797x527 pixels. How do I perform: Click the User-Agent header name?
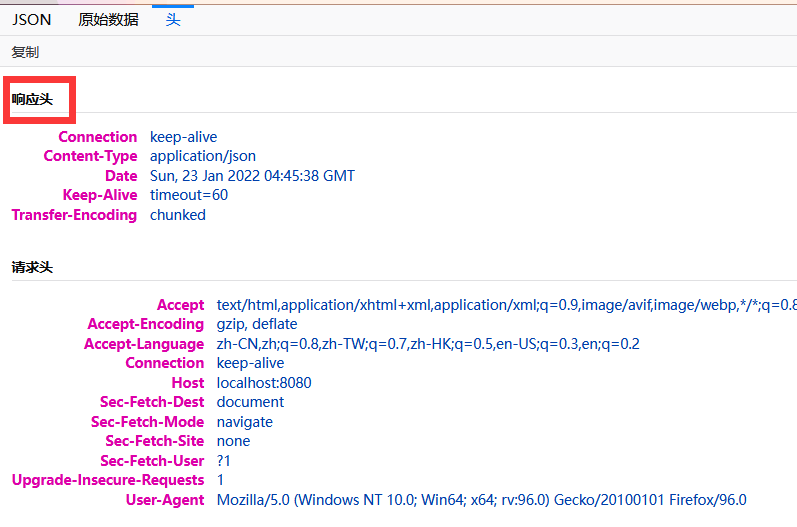coord(165,500)
